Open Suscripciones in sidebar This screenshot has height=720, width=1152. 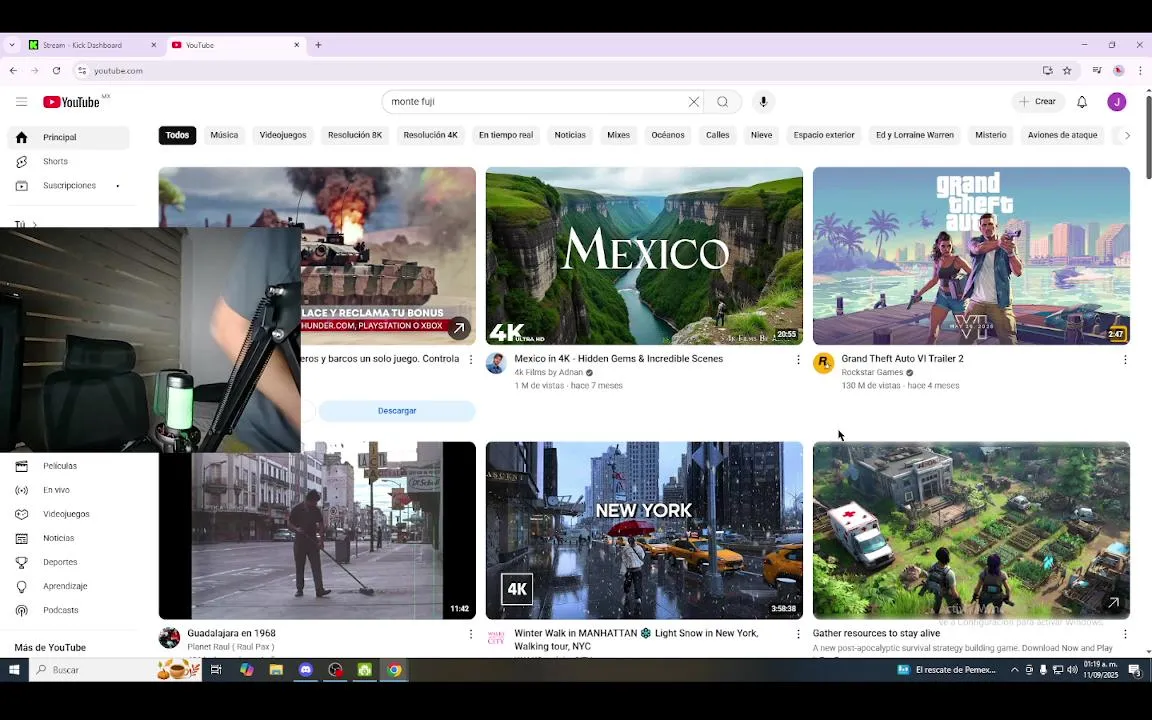[x=68, y=185]
